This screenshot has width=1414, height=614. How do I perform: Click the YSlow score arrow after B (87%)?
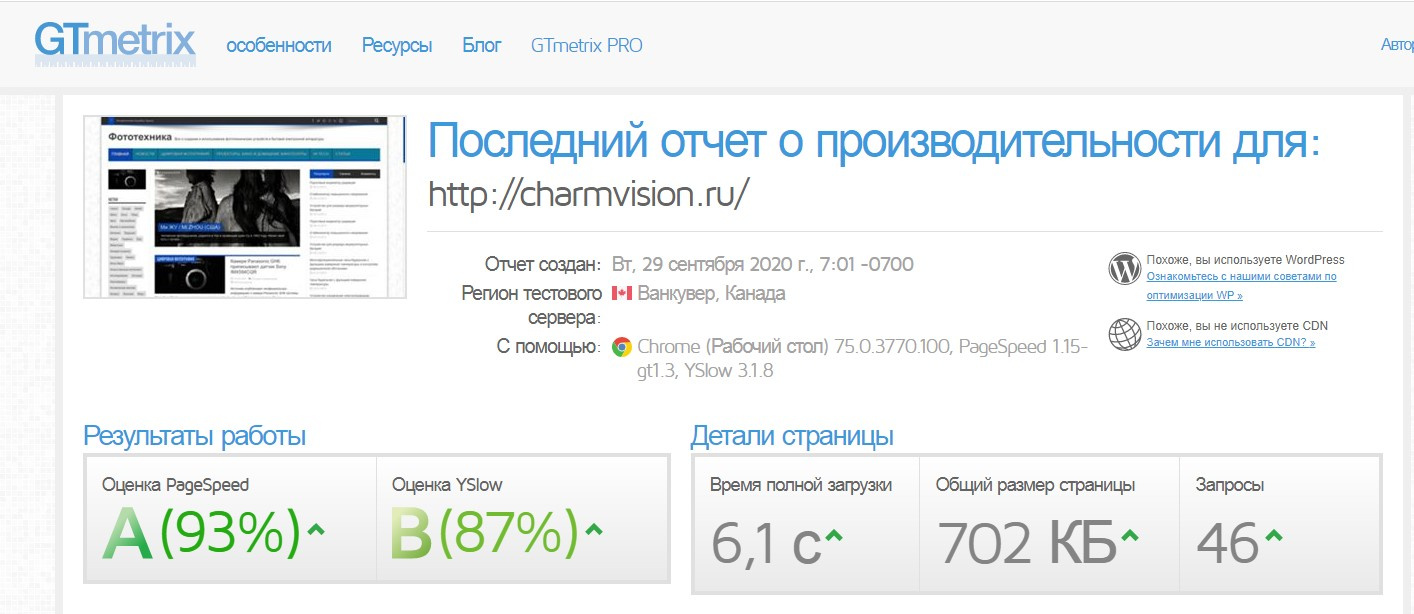(x=593, y=531)
